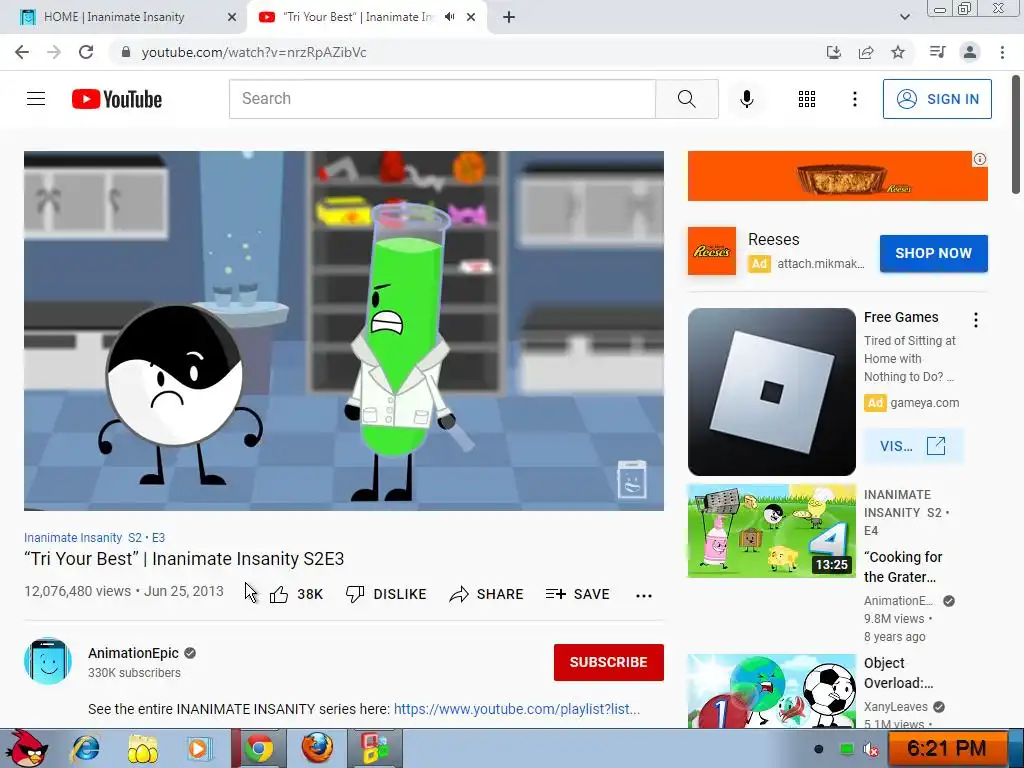Mute the tab via speaker icon
The image size is (1024, 768).
[449, 17]
